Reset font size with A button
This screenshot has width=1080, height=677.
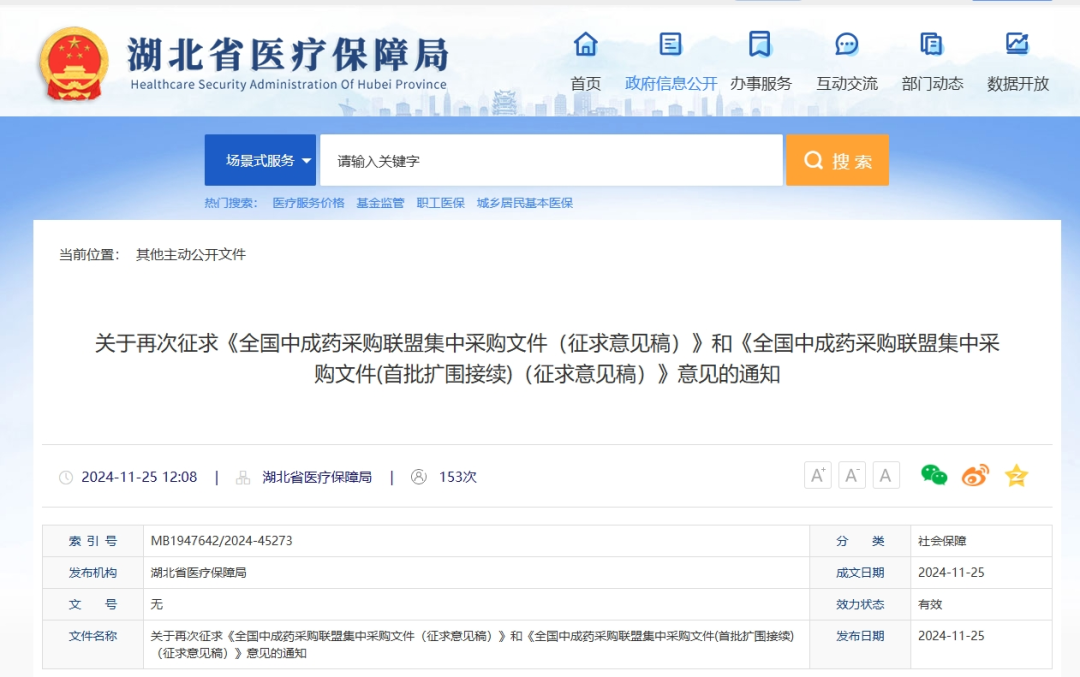pos(886,476)
